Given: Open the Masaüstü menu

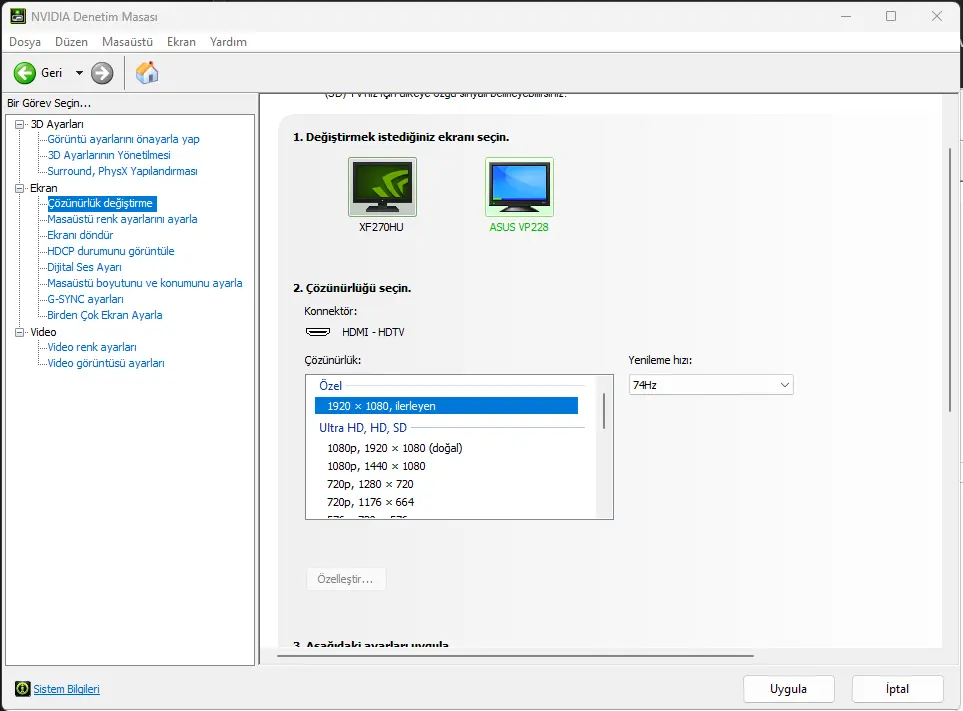Looking at the screenshot, I should pos(127,42).
